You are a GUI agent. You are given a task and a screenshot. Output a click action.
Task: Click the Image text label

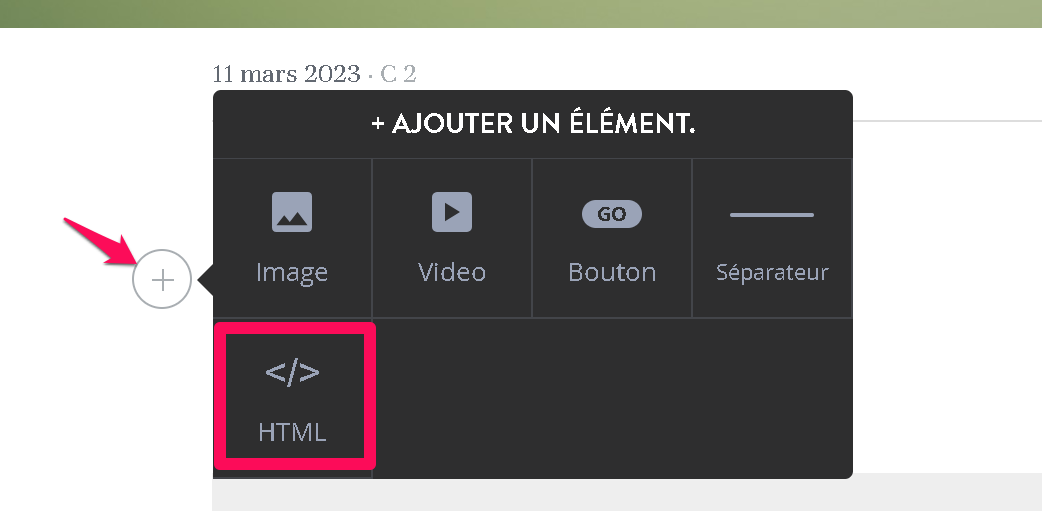pyautogui.click(x=292, y=272)
